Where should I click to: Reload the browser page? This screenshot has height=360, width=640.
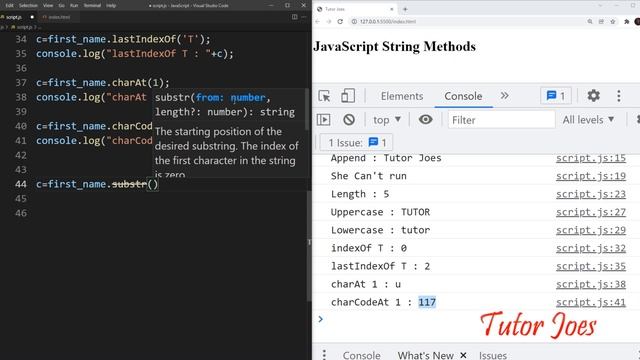pyautogui.click(x=340, y=22)
